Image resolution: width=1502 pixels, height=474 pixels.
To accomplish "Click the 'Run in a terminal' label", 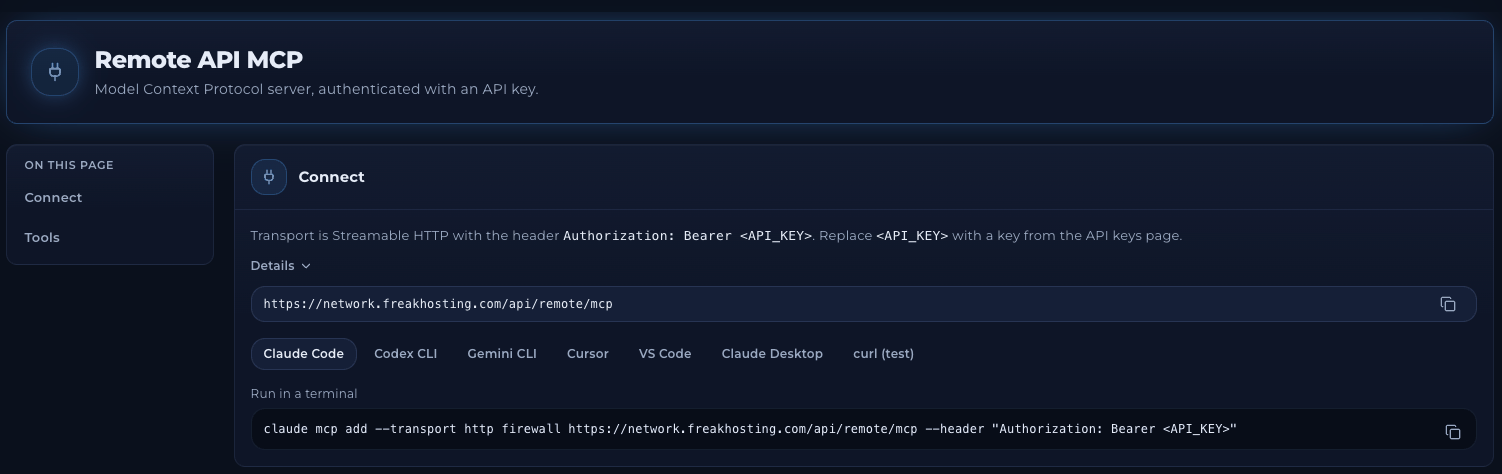I will pyautogui.click(x=304, y=394).
